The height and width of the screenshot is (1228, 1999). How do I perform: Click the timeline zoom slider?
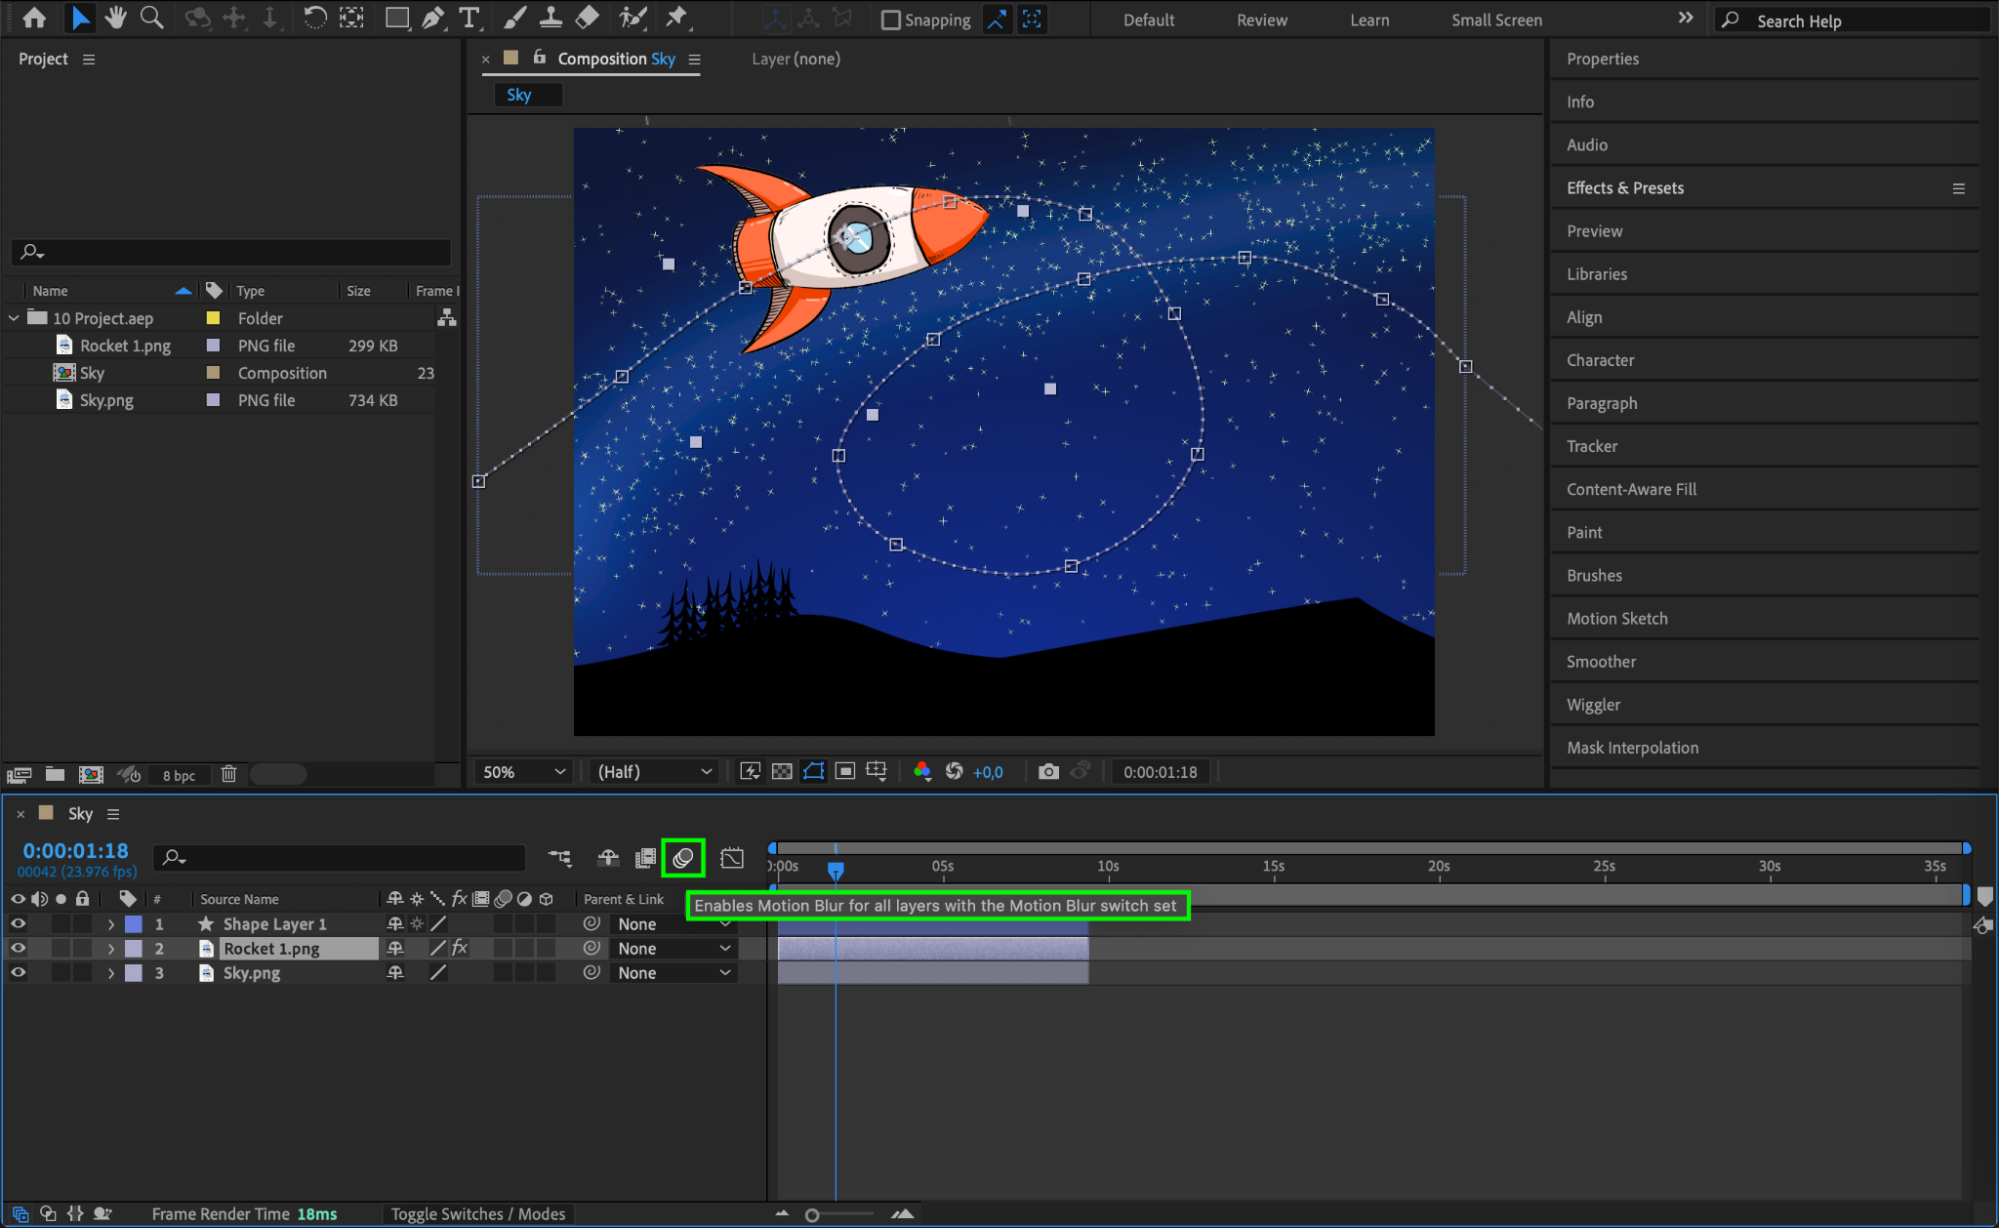[x=813, y=1215]
